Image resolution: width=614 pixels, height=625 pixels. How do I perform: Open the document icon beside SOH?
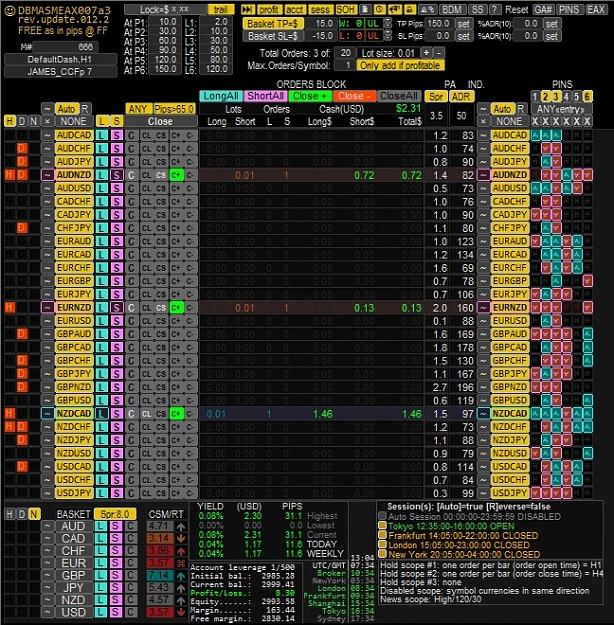pos(365,9)
